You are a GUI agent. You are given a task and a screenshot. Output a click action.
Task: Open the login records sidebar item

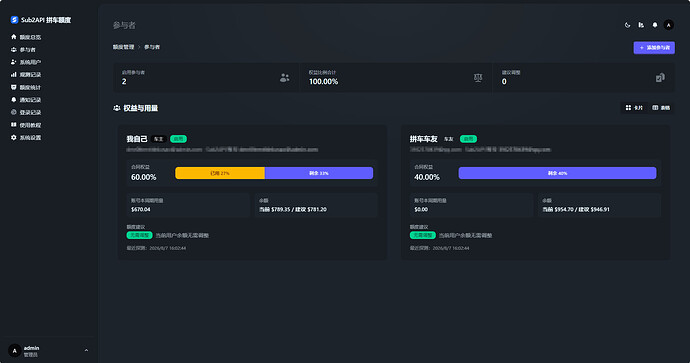(x=26, y=112)
